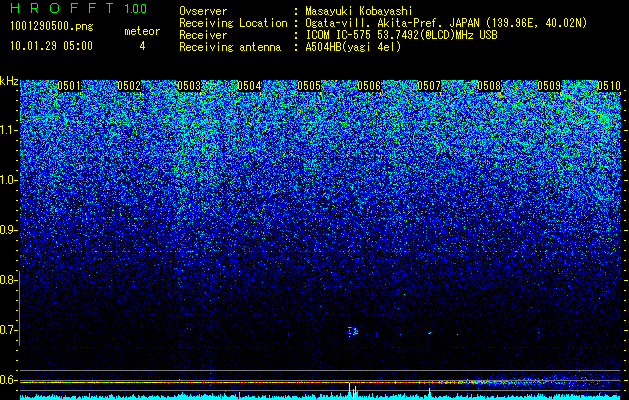Click the 0.9 kHz axis label
This screenshot has height=400, width=629.
click(x=8, y=230)
